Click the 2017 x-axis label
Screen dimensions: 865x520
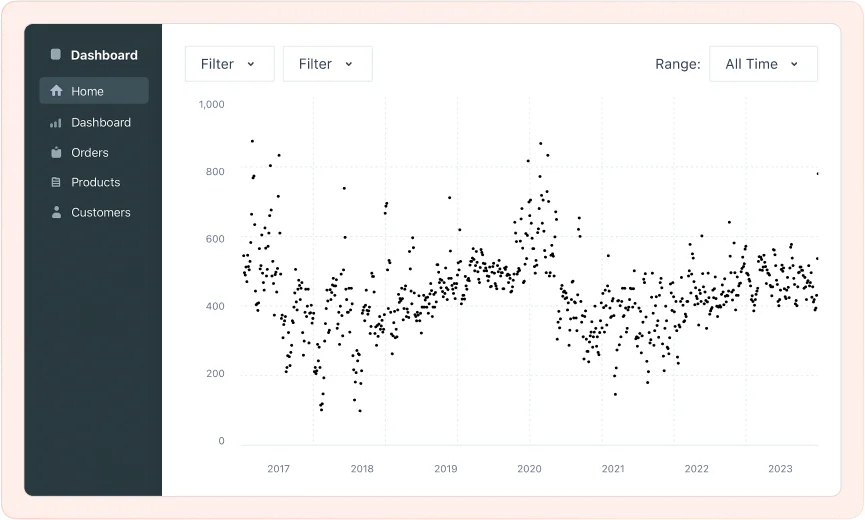pyautogui.click(x=278, y=469)
